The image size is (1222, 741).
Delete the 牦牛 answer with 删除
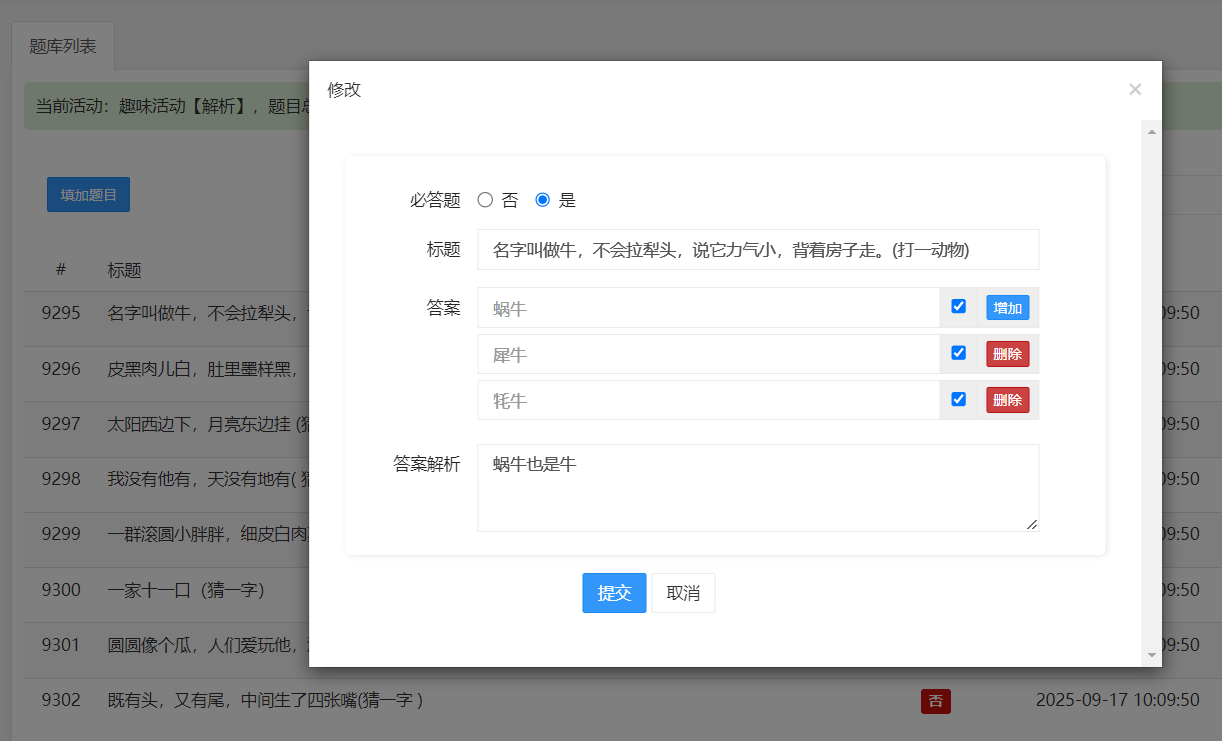(1007, 400)
